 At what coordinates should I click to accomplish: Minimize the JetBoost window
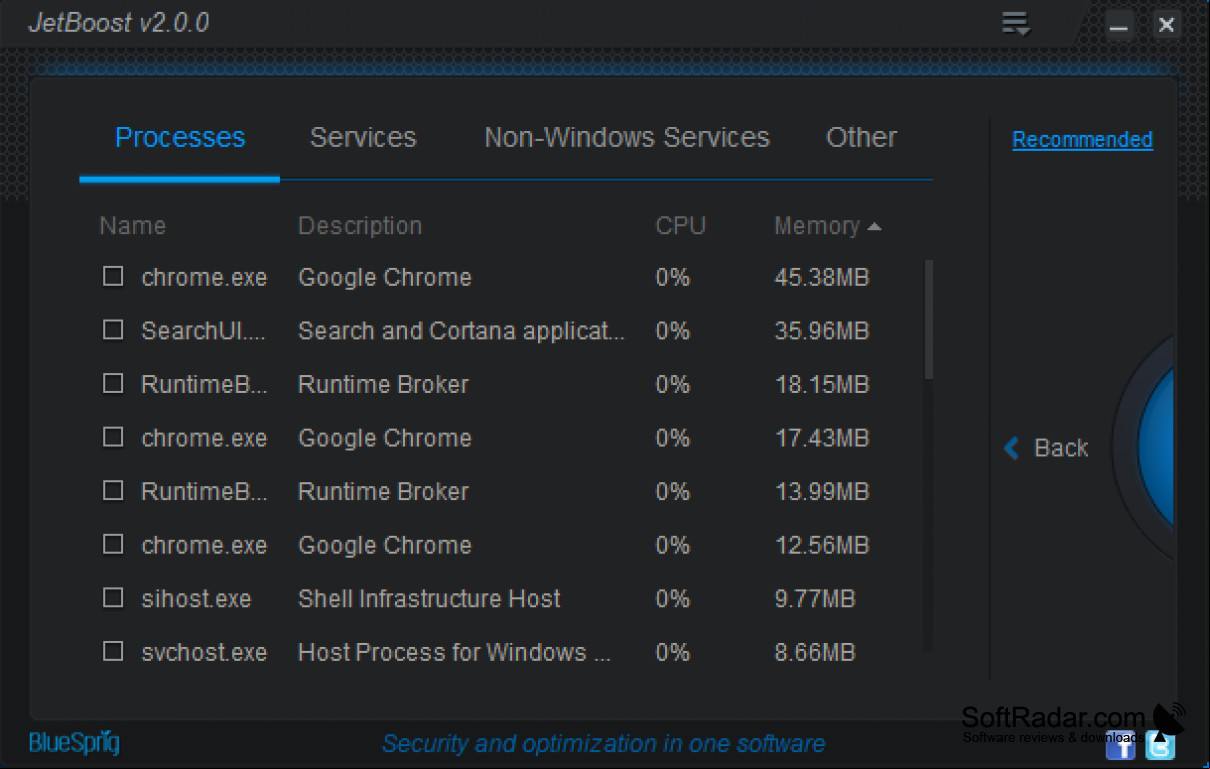pyautogui.click(x=1119, y=26)
